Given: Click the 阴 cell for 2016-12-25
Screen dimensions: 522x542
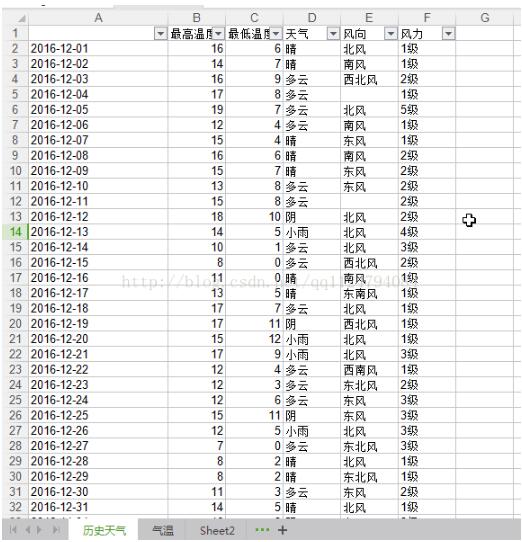Looking at the screenshot, I should pyautogui.click(x=312, y=415).
